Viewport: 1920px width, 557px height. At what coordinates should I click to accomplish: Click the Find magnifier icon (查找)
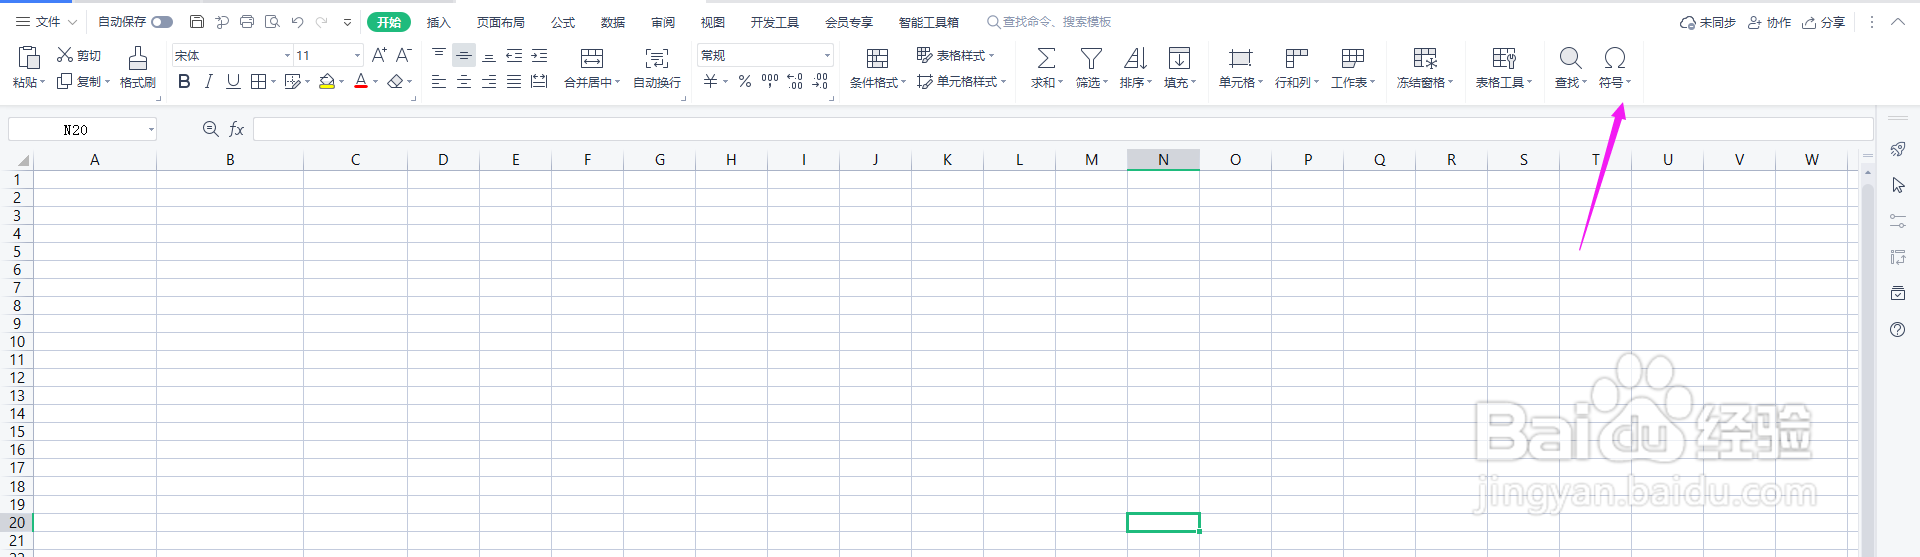pos(1570,58)
